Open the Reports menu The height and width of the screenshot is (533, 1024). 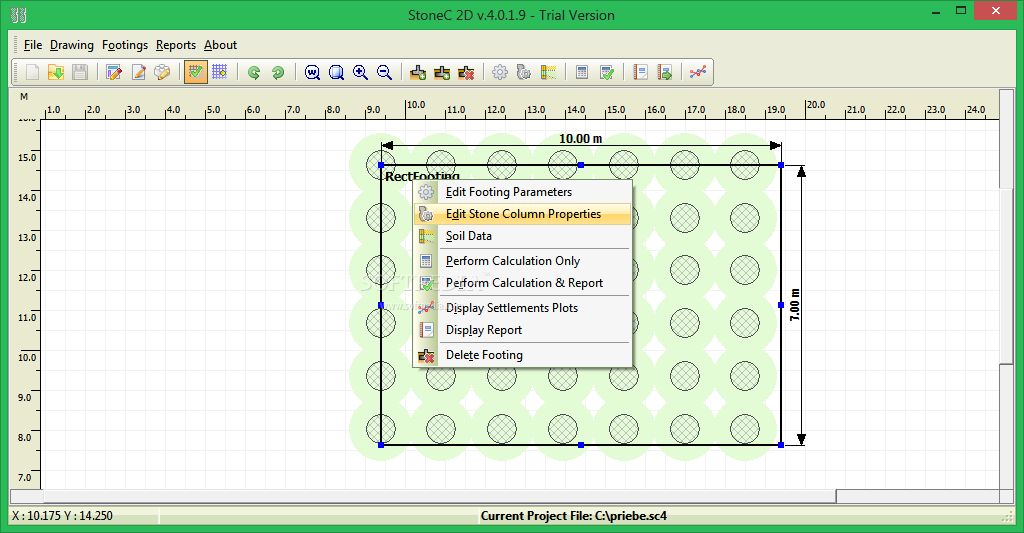coord(176,45)
